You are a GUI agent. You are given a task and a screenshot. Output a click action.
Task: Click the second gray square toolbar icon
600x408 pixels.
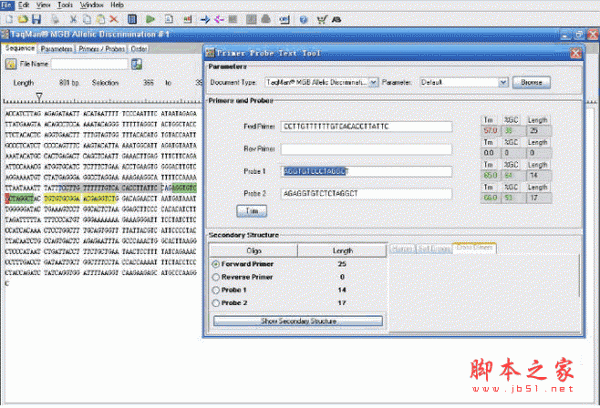(x=251, y=19)
